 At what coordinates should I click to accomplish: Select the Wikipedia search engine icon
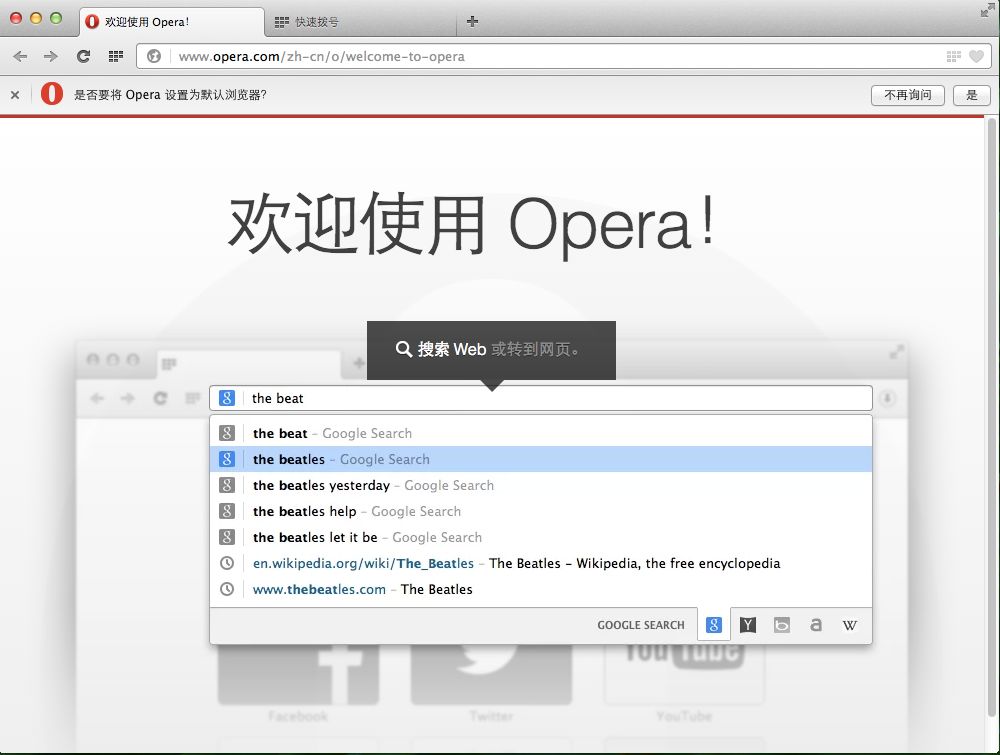[849, 625]
